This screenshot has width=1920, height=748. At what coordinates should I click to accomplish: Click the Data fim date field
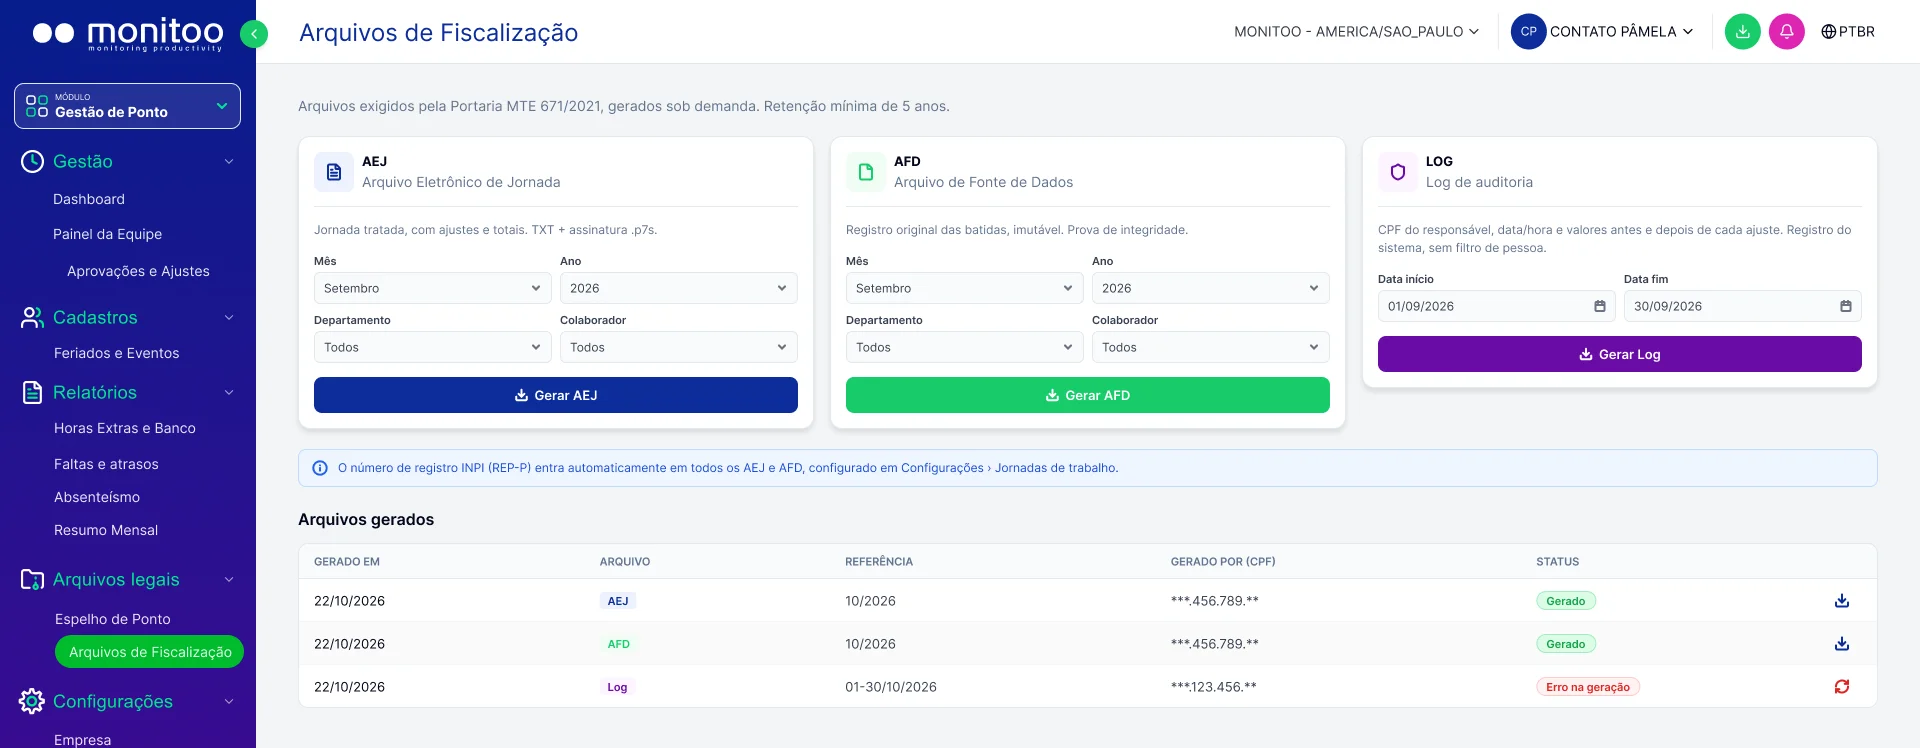pos(1743,306)
